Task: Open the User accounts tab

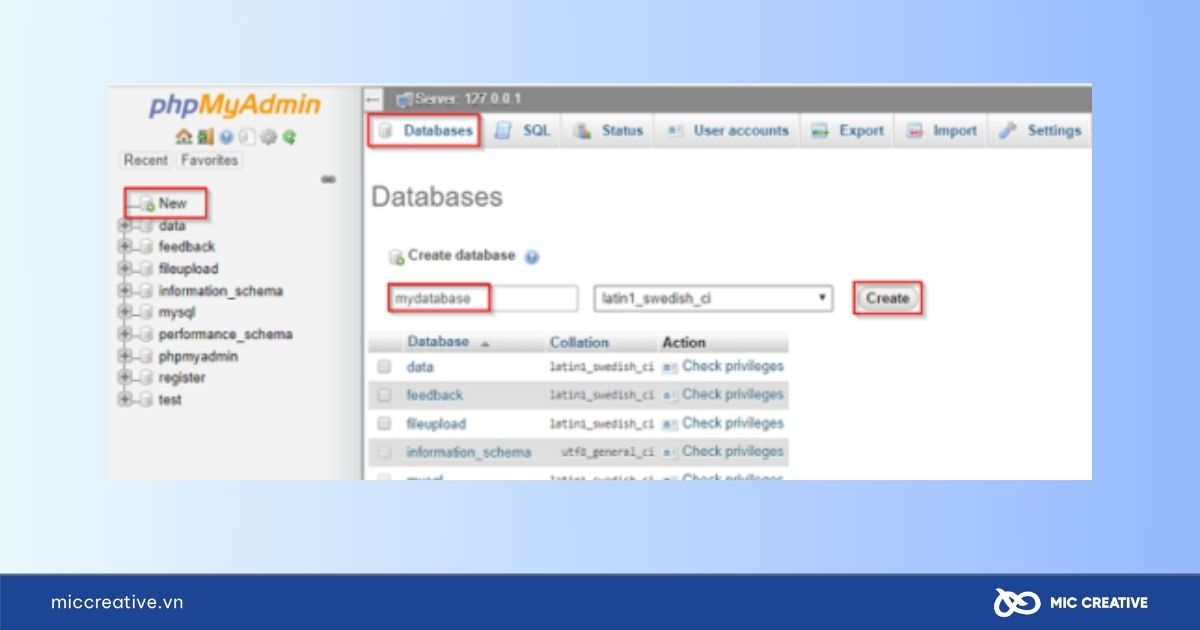Action: [728, 131]
